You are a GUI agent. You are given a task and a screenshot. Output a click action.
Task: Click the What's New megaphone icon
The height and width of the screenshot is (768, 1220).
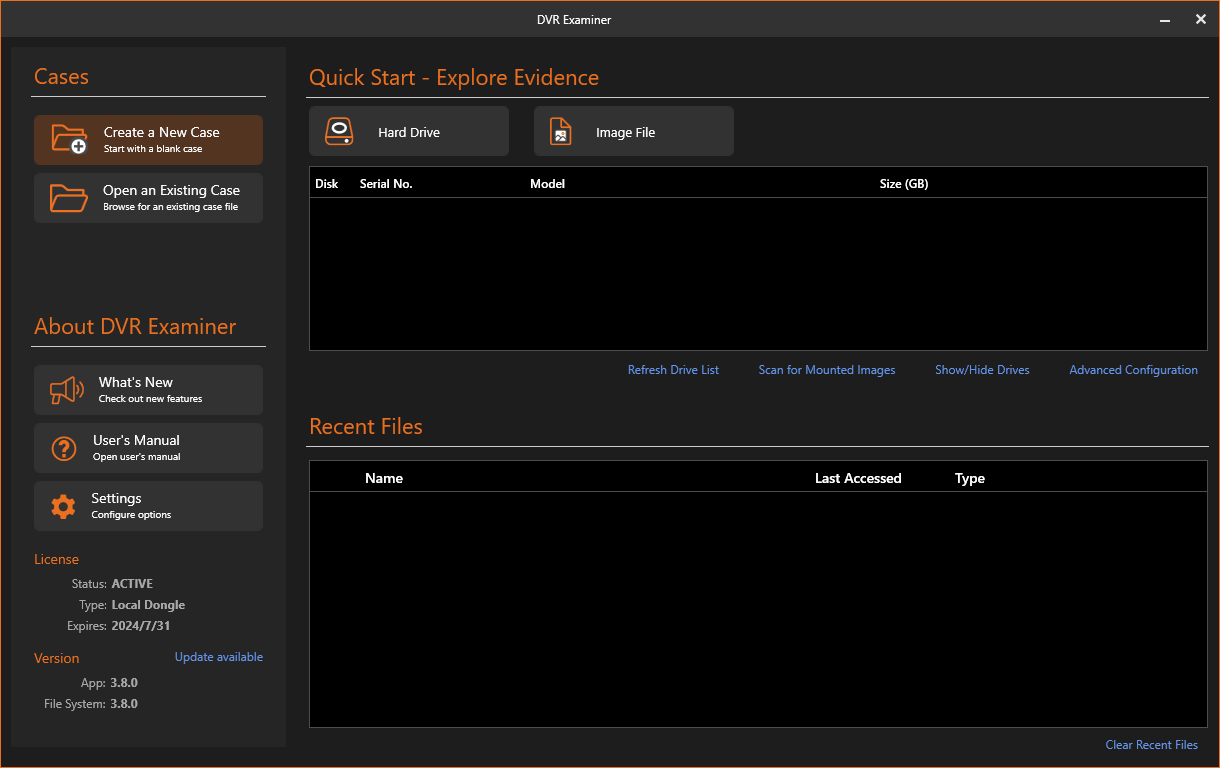(67, 390)
